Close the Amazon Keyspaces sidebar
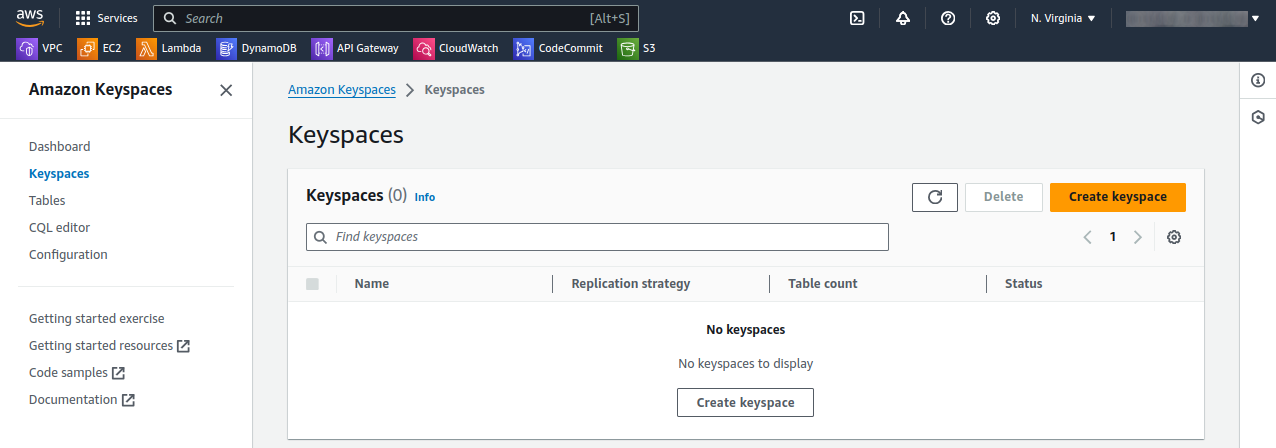The width and height of the screenshot is (1276, 448). [x=226, y=90]
